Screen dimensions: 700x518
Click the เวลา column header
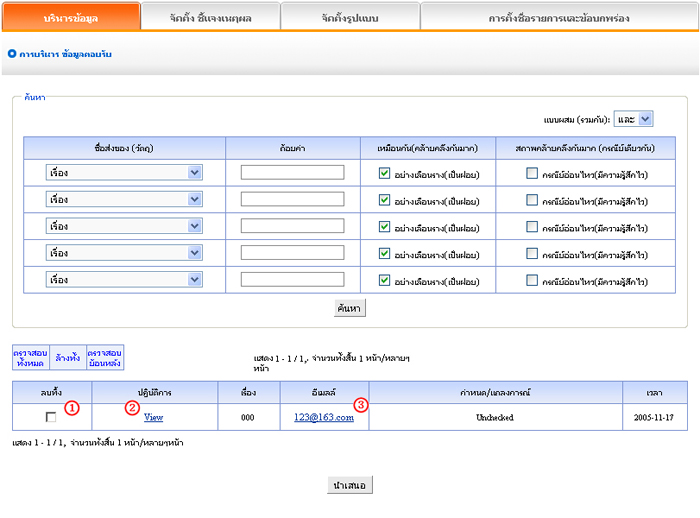[654, 393]
